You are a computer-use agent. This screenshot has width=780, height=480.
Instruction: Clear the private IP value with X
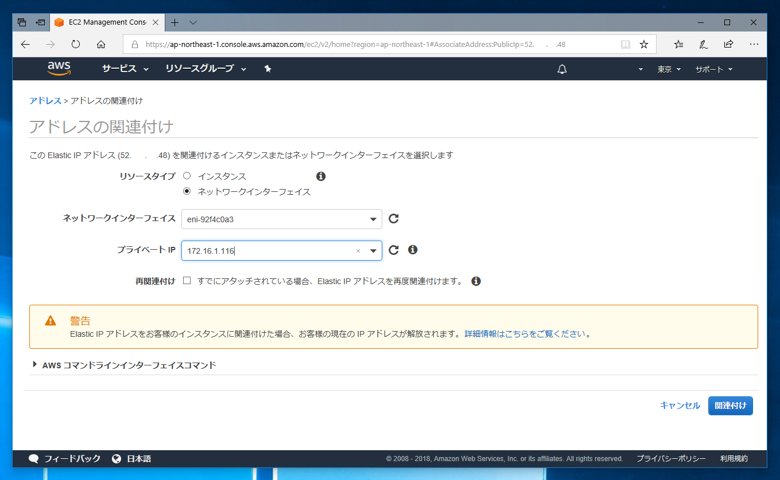coord(358,251)
